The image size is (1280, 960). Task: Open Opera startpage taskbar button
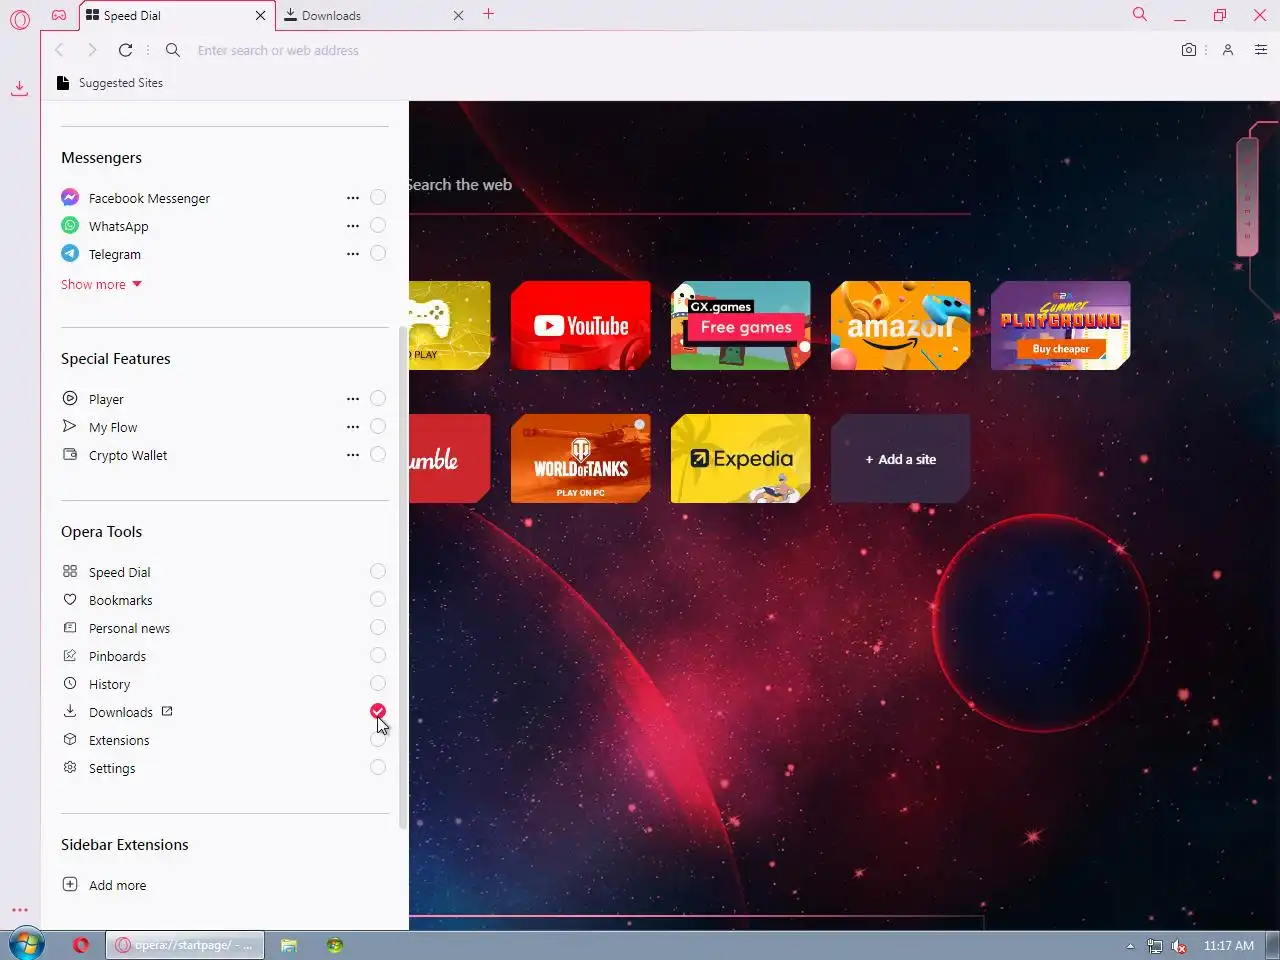point(185,945)
